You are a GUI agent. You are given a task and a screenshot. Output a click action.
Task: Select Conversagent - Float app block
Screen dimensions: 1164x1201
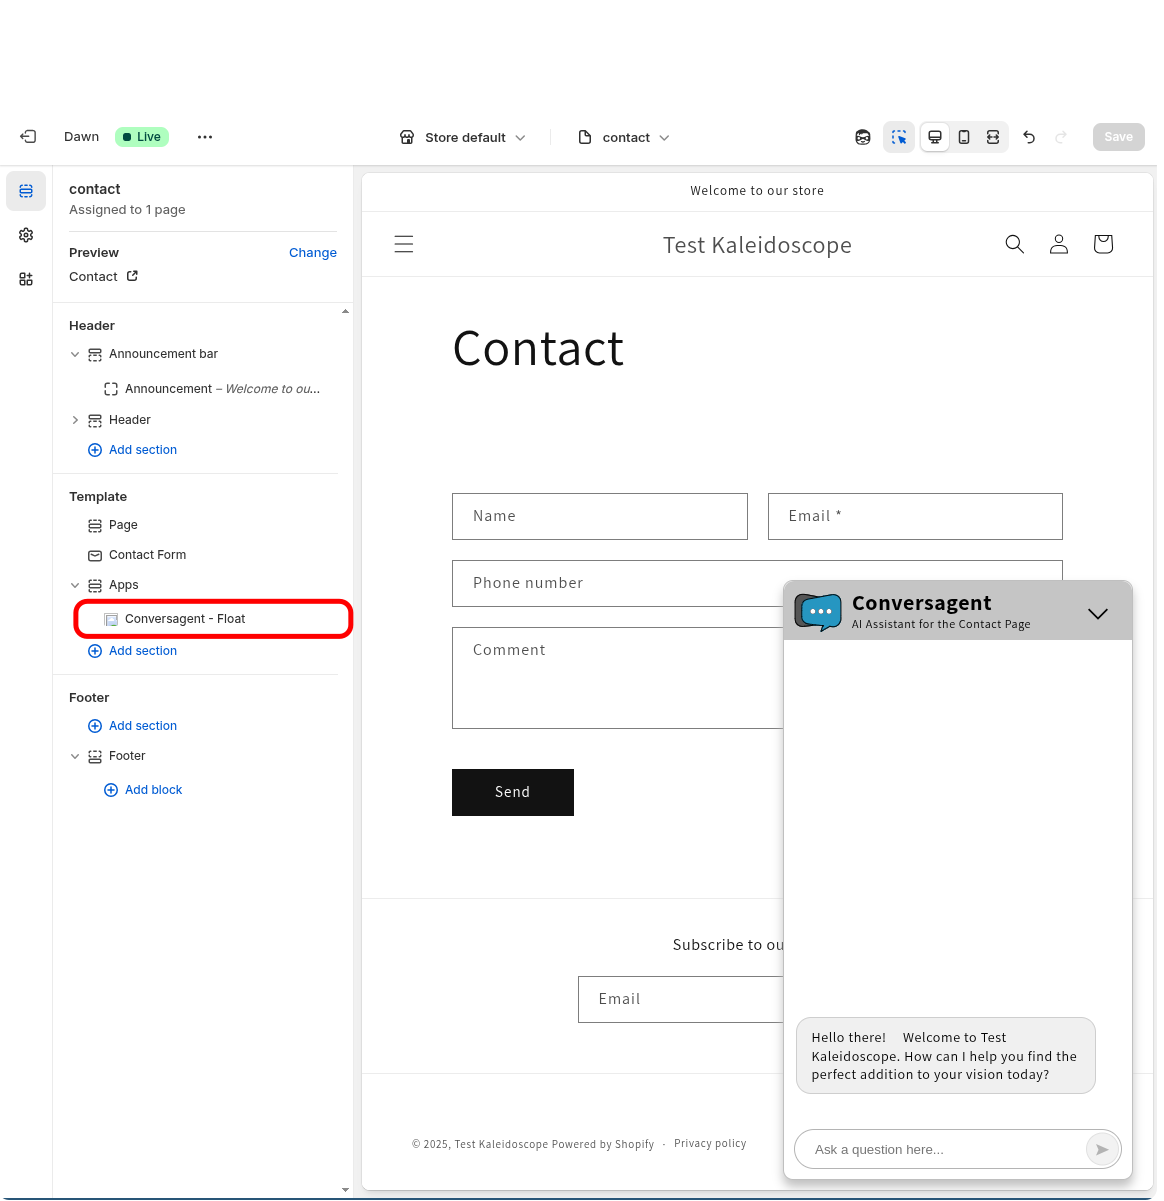click(x=185, y=619)
